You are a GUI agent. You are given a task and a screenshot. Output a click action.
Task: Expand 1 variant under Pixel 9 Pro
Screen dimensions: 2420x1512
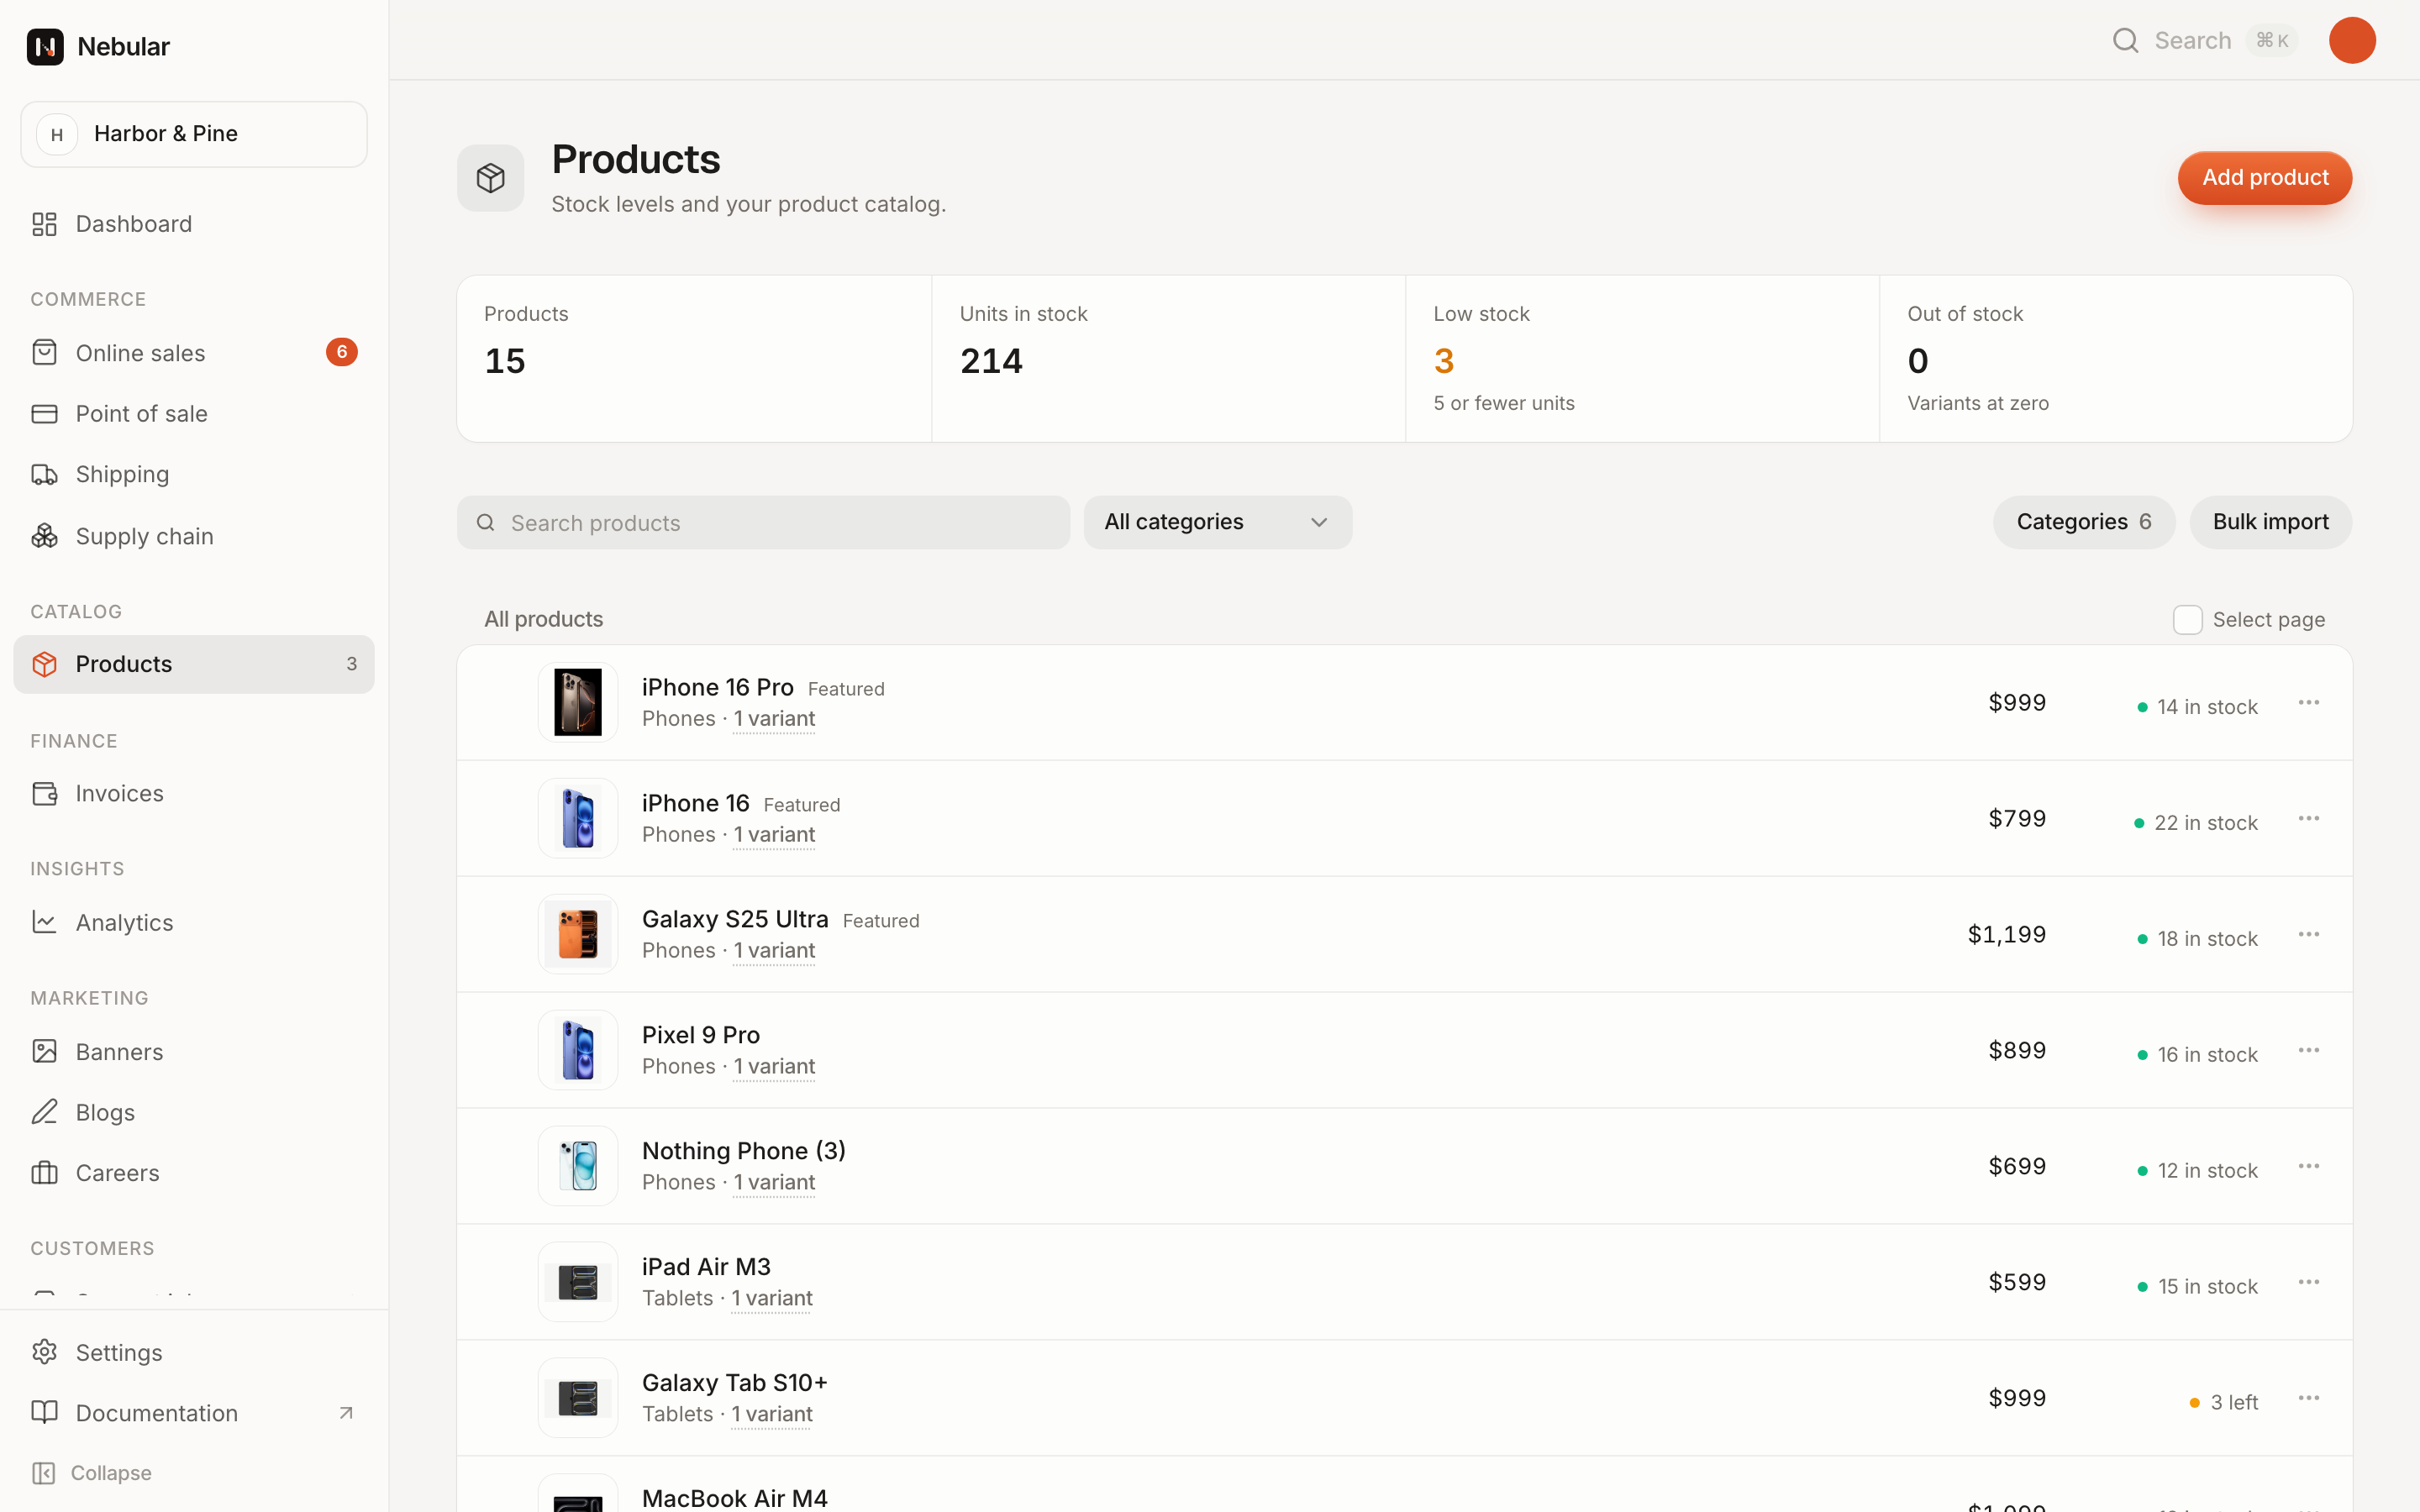coord(774,1067)
